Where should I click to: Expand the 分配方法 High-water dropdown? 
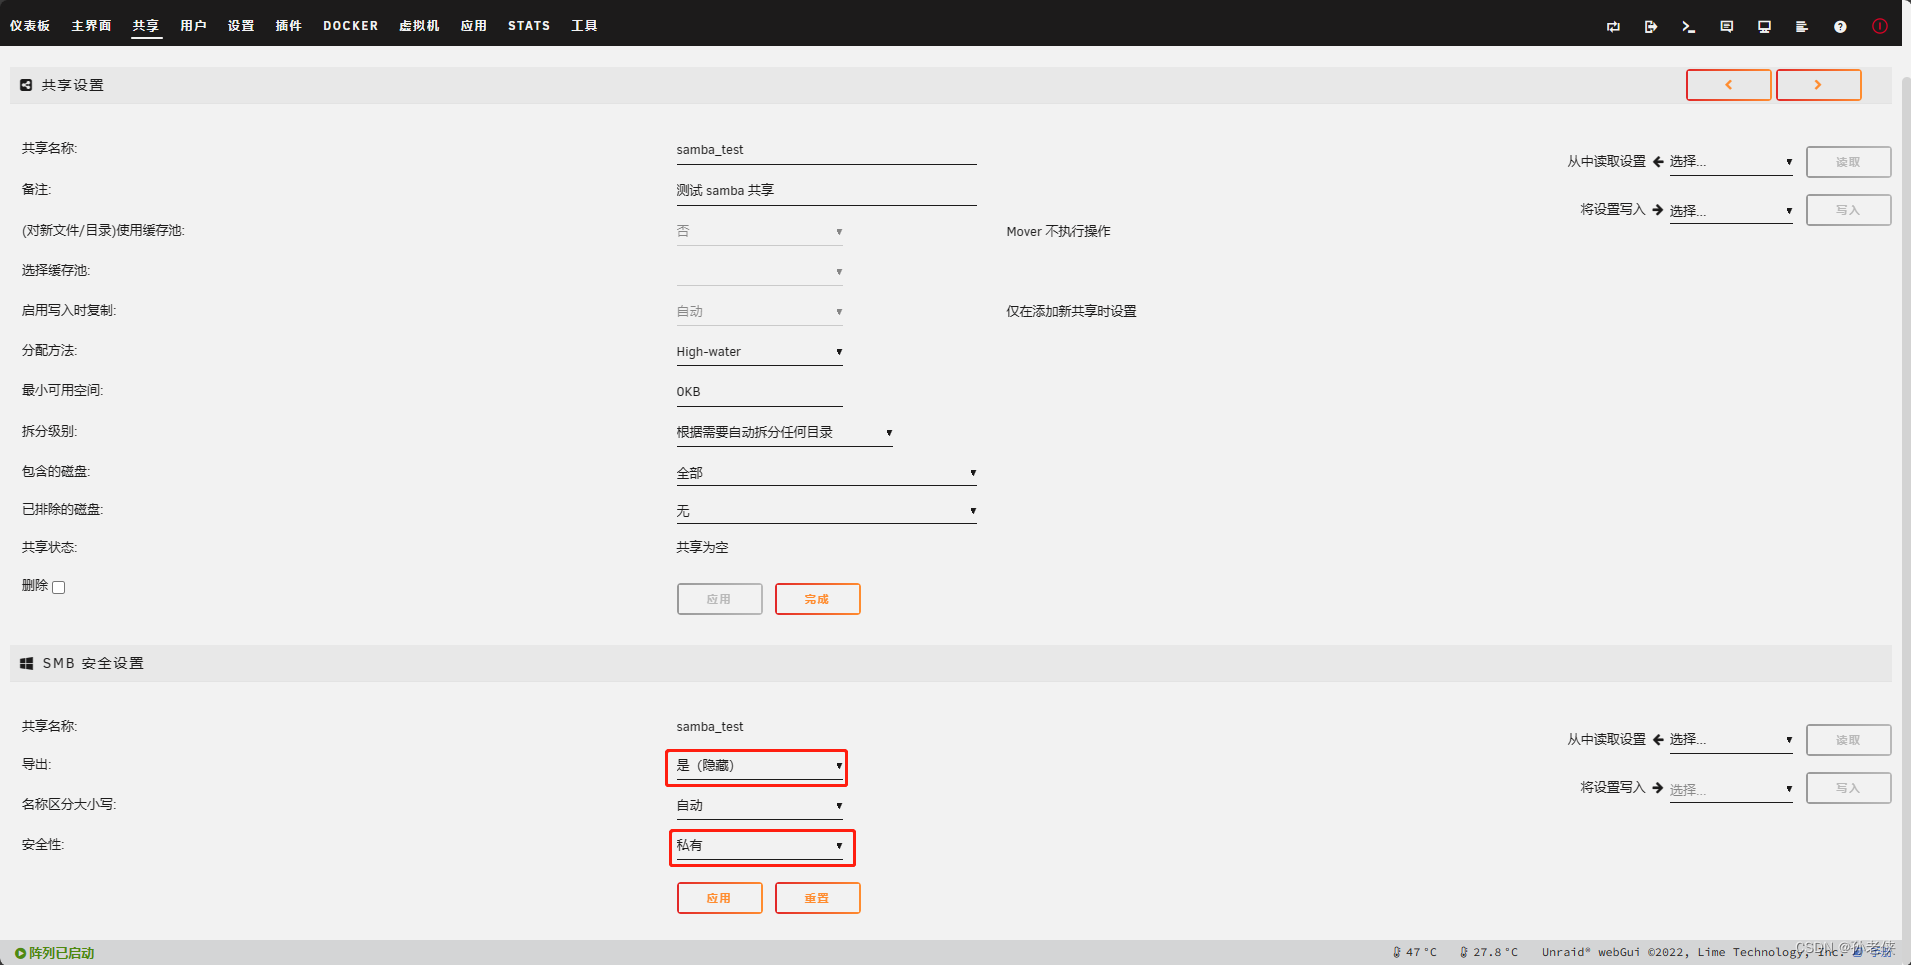click(759, 351)
